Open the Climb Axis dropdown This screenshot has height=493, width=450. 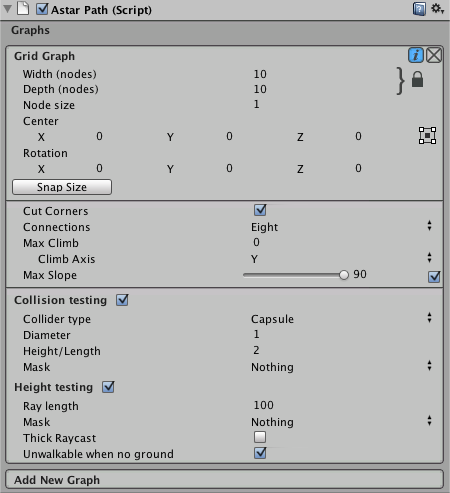coord(340,259)
